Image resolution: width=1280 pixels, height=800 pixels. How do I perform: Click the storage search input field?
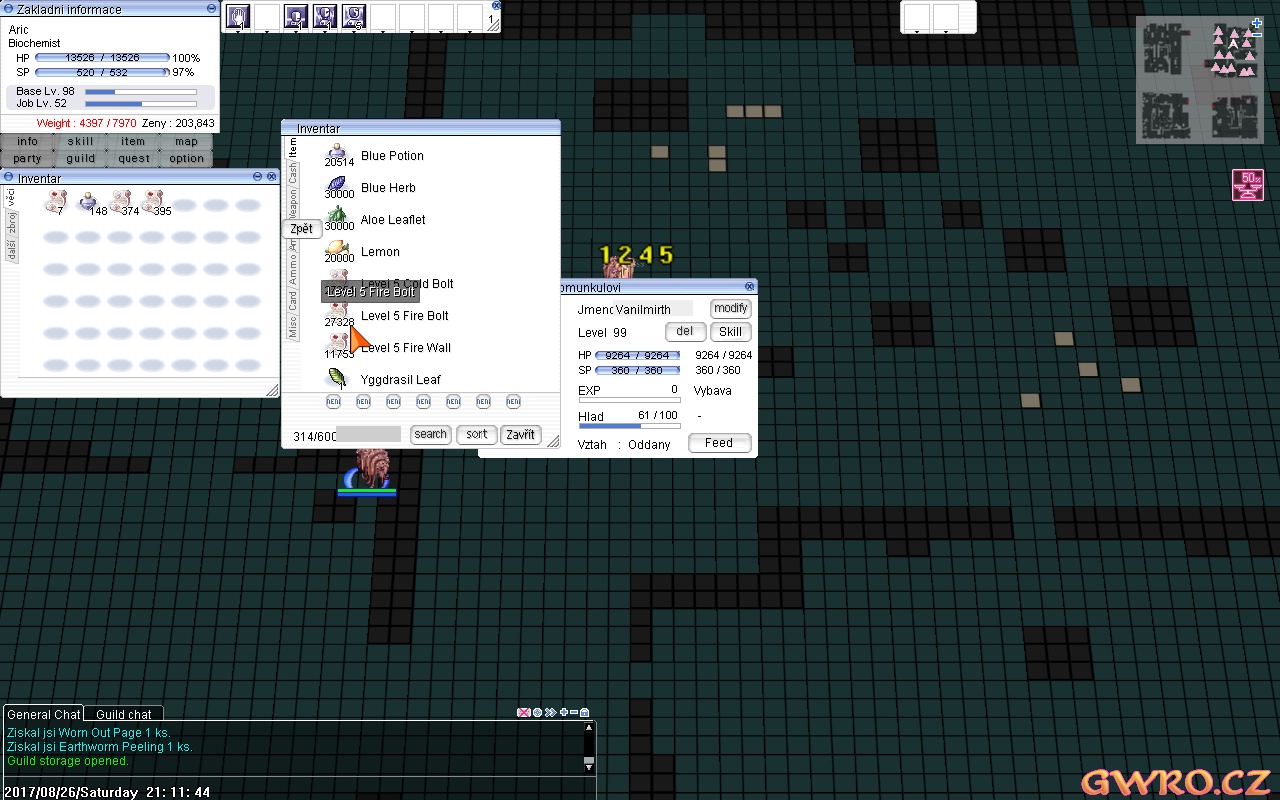[x=368, y=435]
